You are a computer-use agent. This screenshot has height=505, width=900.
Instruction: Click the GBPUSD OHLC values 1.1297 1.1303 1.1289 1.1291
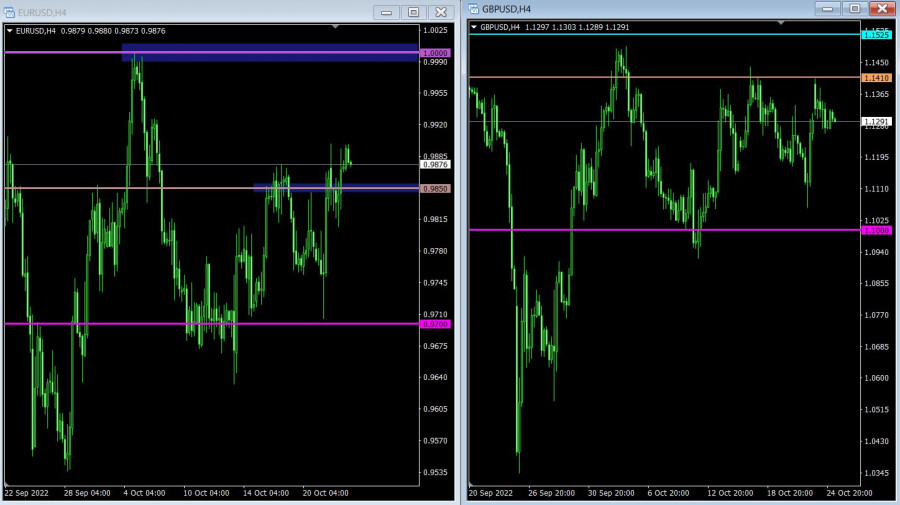click(x=577, y=27)
